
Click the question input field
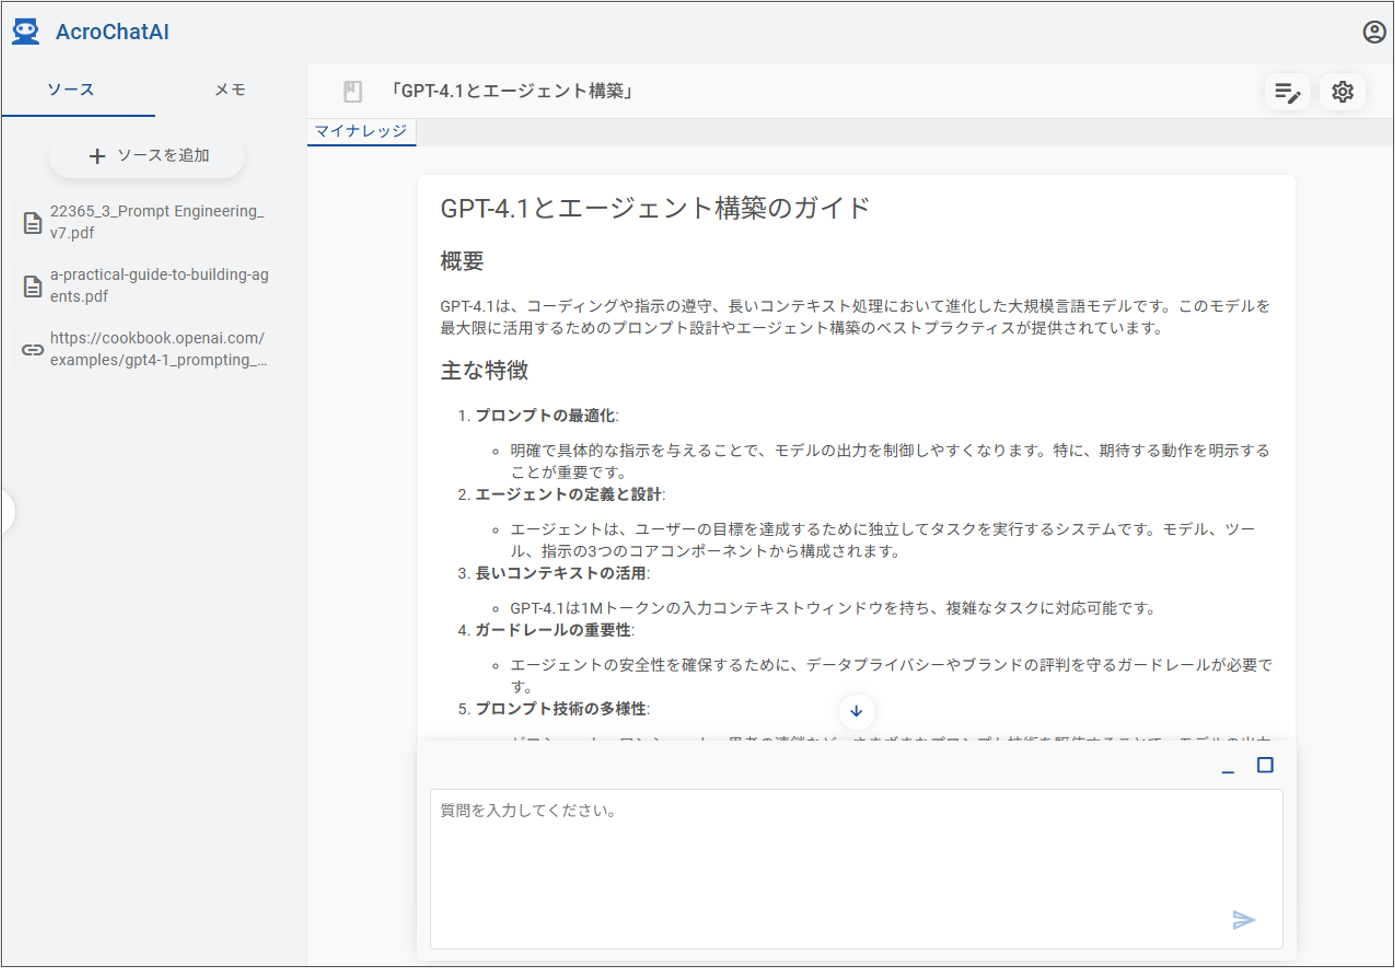pyautogui.click(x=856, y=869)
